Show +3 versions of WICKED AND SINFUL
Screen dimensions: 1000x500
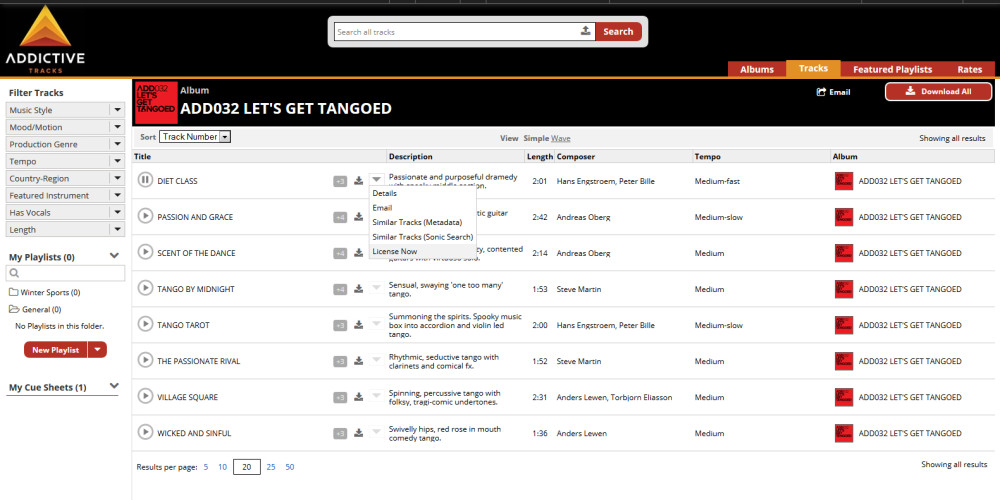pyautogui.click(x=340, y=434)
